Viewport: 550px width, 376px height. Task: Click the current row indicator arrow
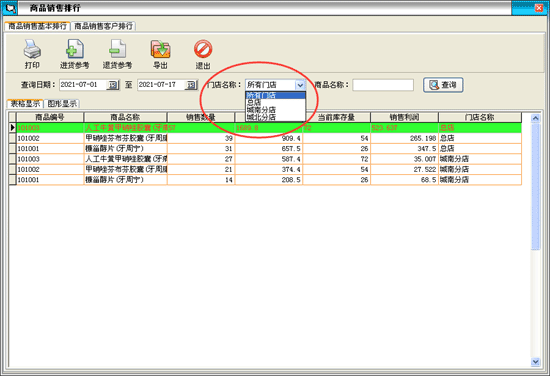[x=12, y=128]
